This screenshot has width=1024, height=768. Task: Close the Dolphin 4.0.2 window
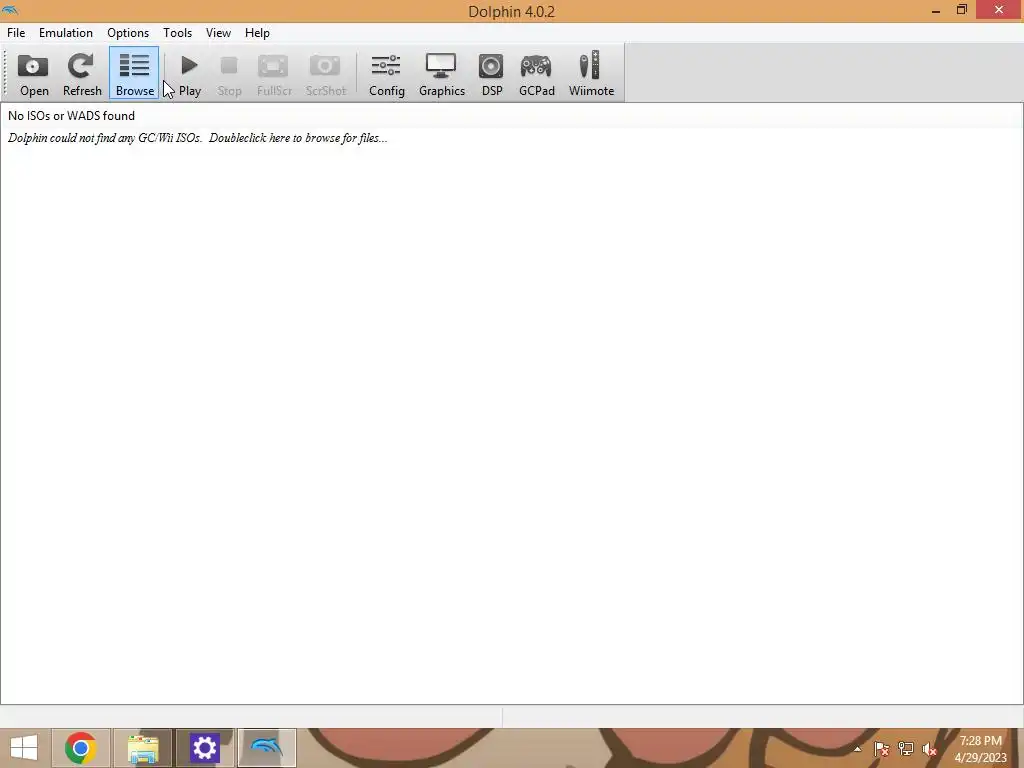pos(999,10)
